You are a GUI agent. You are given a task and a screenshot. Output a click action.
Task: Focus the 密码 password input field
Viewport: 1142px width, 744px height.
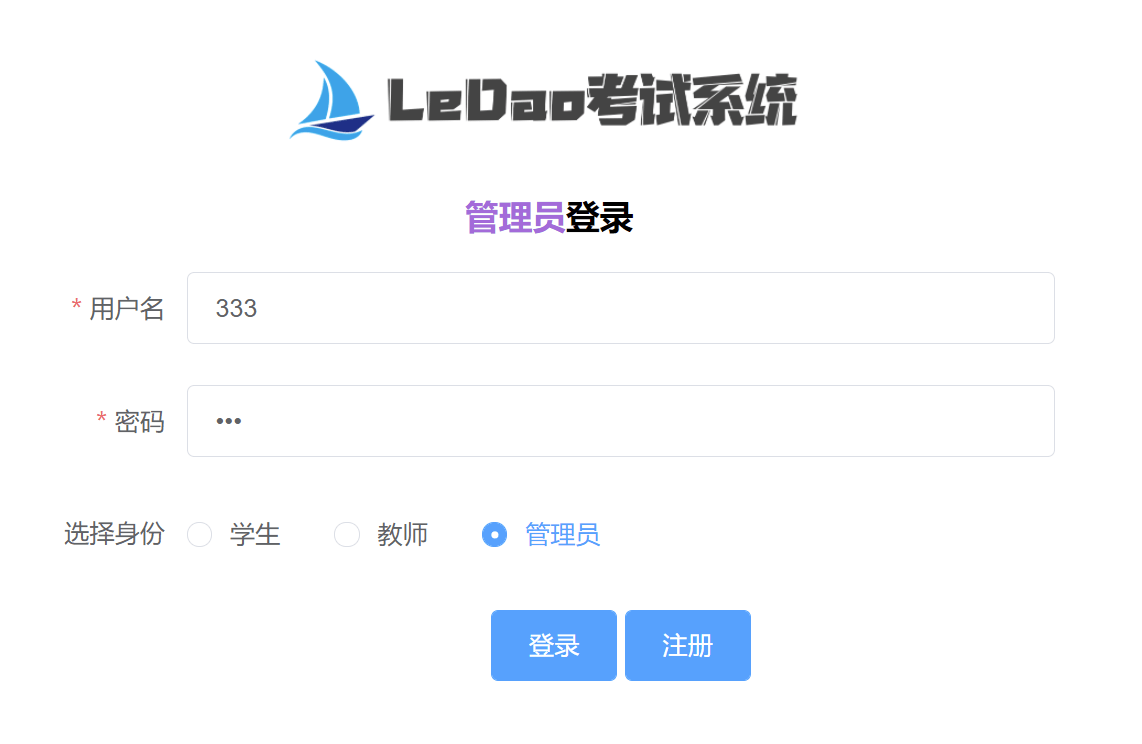(621, 421)
